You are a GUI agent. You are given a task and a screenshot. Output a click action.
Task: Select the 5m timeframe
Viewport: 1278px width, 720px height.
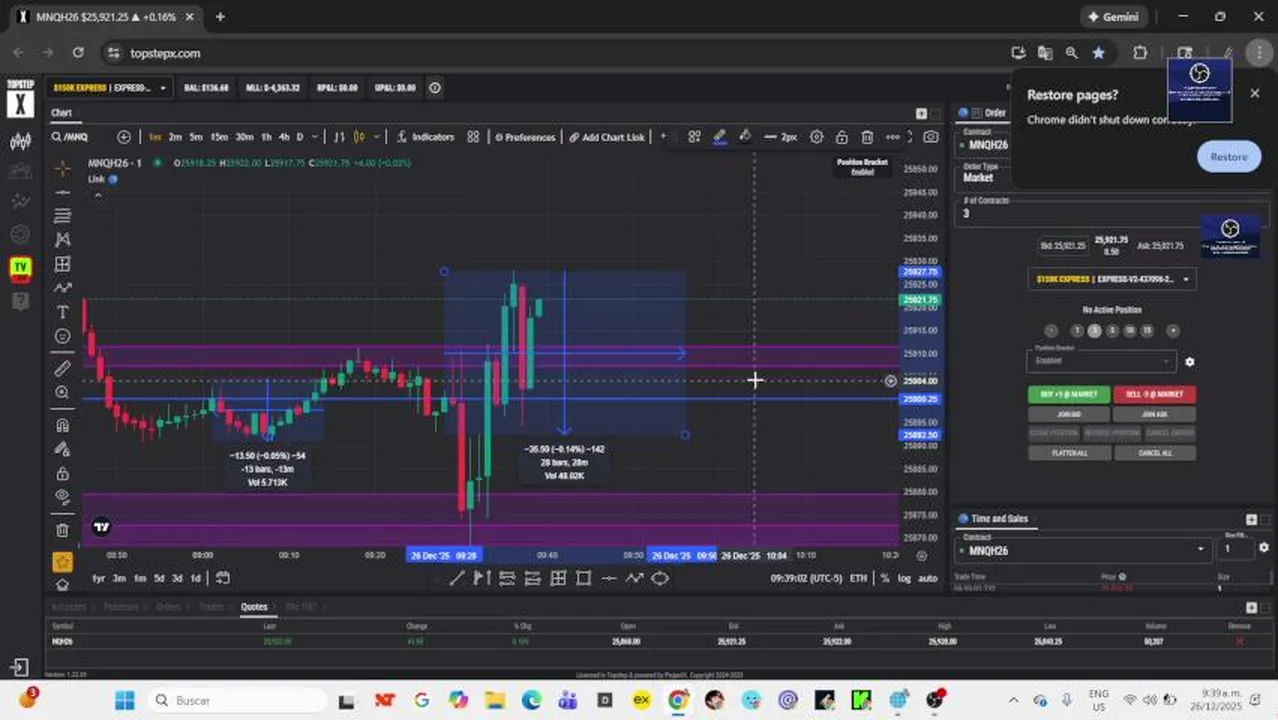click(x=196, y=137)
